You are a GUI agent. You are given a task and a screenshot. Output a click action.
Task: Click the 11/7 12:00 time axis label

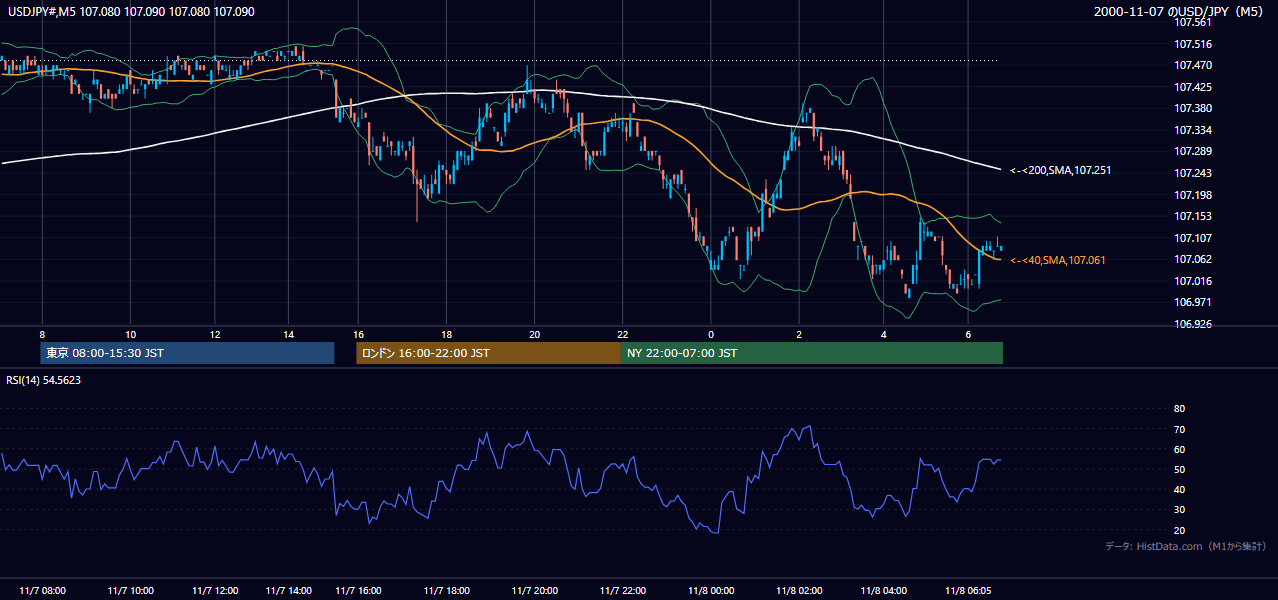coord(215,591)
